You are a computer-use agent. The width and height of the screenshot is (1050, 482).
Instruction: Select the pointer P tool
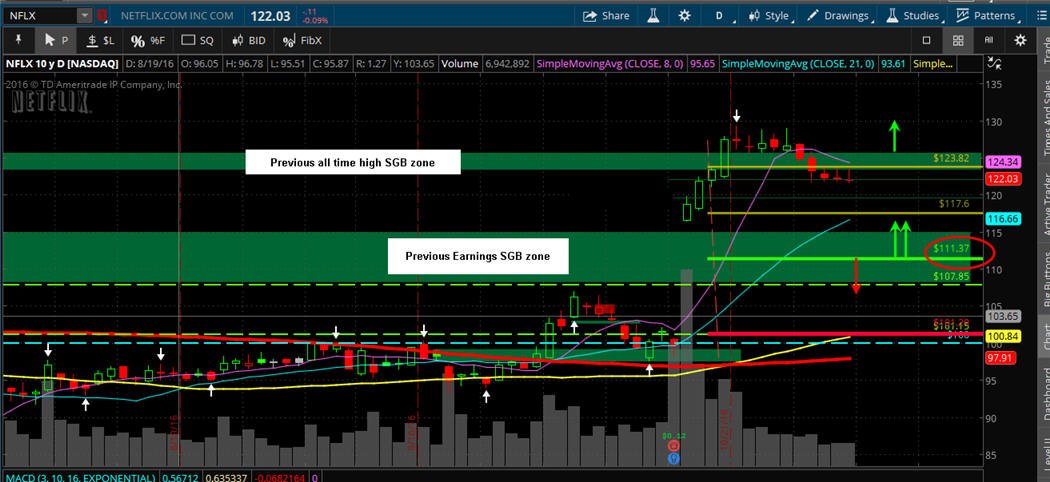[x=56, y=40]
